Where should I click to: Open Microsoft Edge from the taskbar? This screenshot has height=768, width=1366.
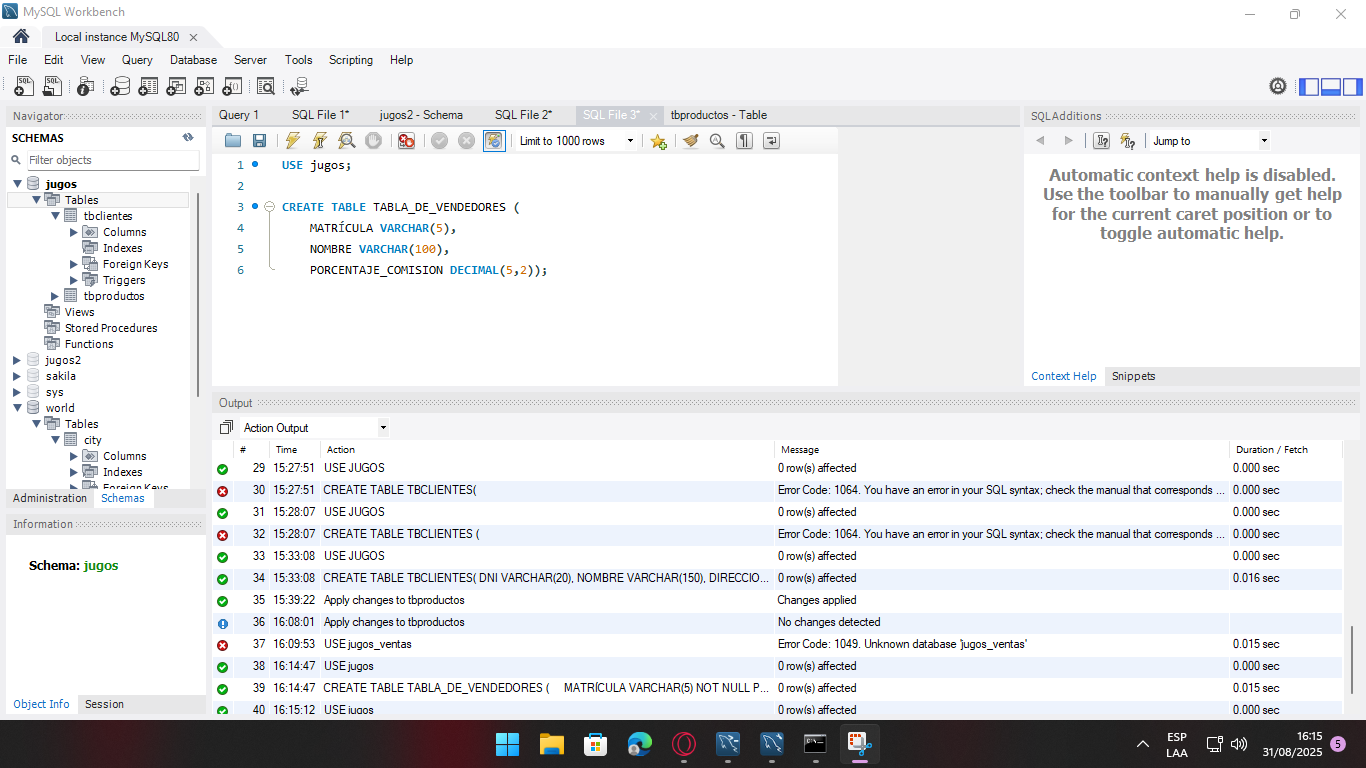click(x=639, y=744)
